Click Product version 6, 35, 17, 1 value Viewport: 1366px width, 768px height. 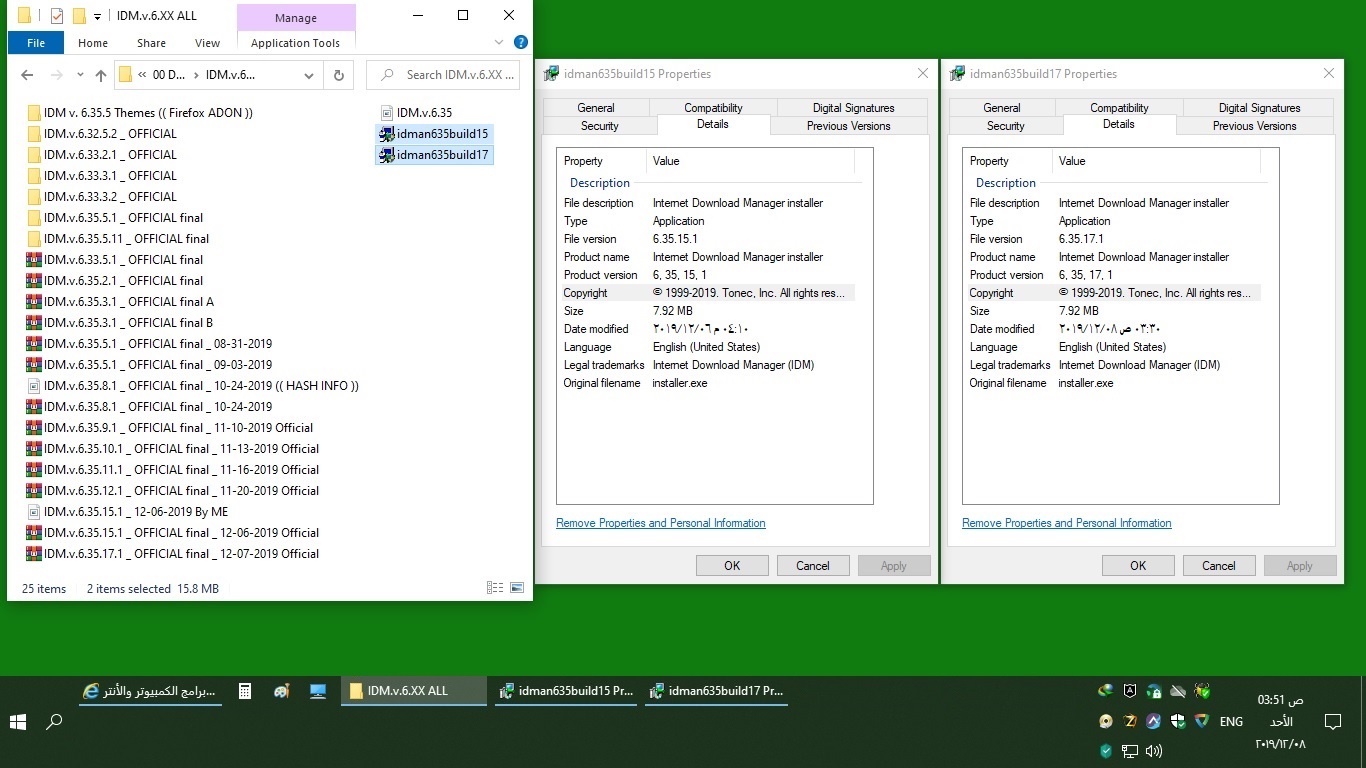point(1085,275)
